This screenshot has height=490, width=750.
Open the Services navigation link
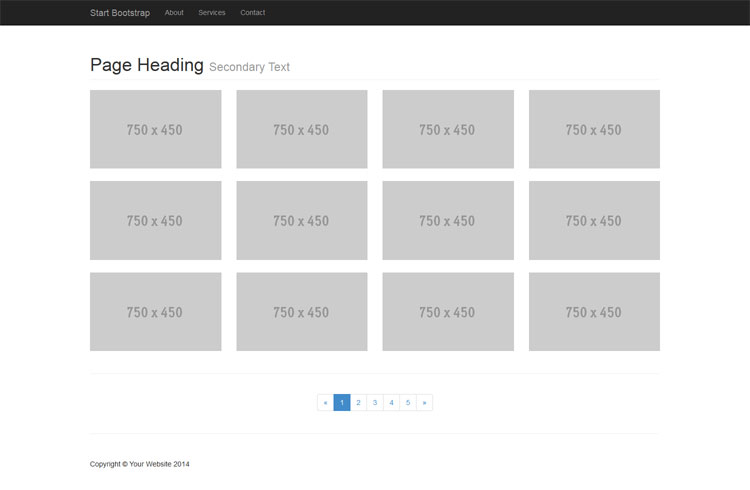coord(212,13)
